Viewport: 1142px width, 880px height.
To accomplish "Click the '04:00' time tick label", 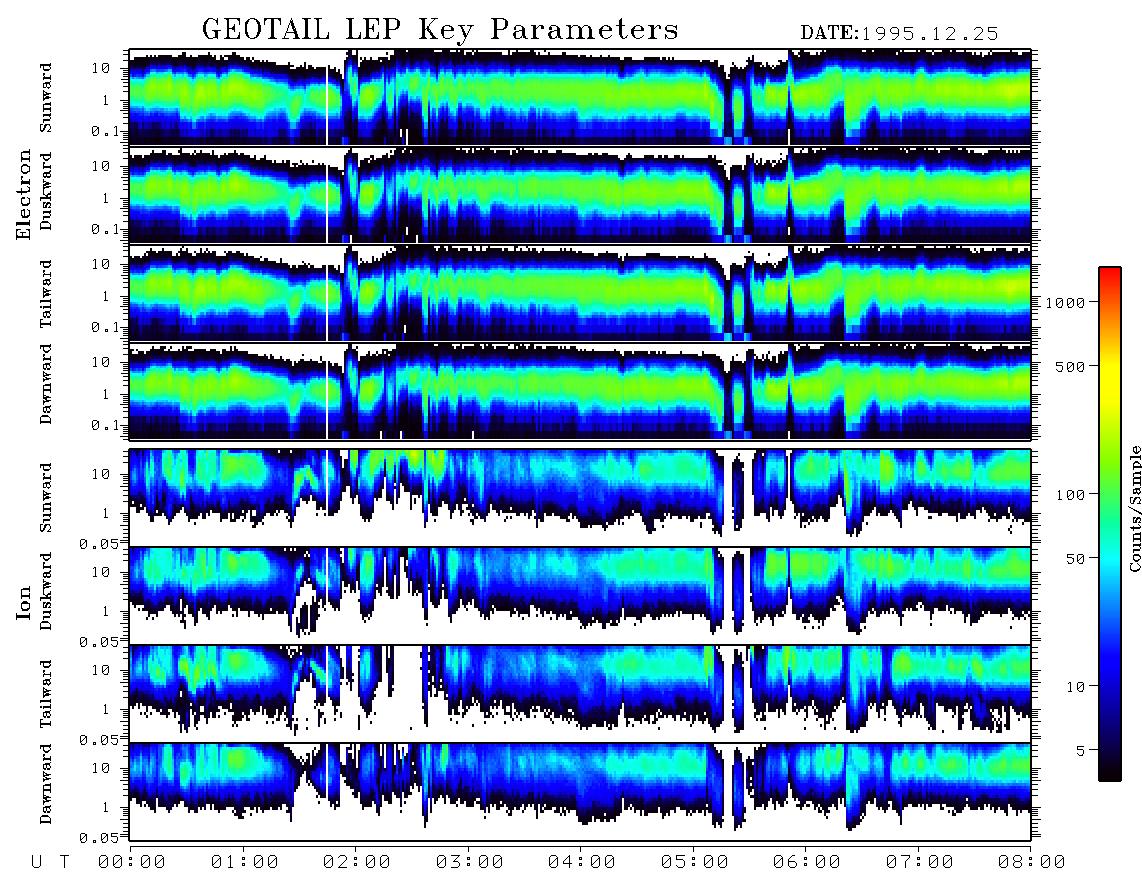I will pos(582,863).
